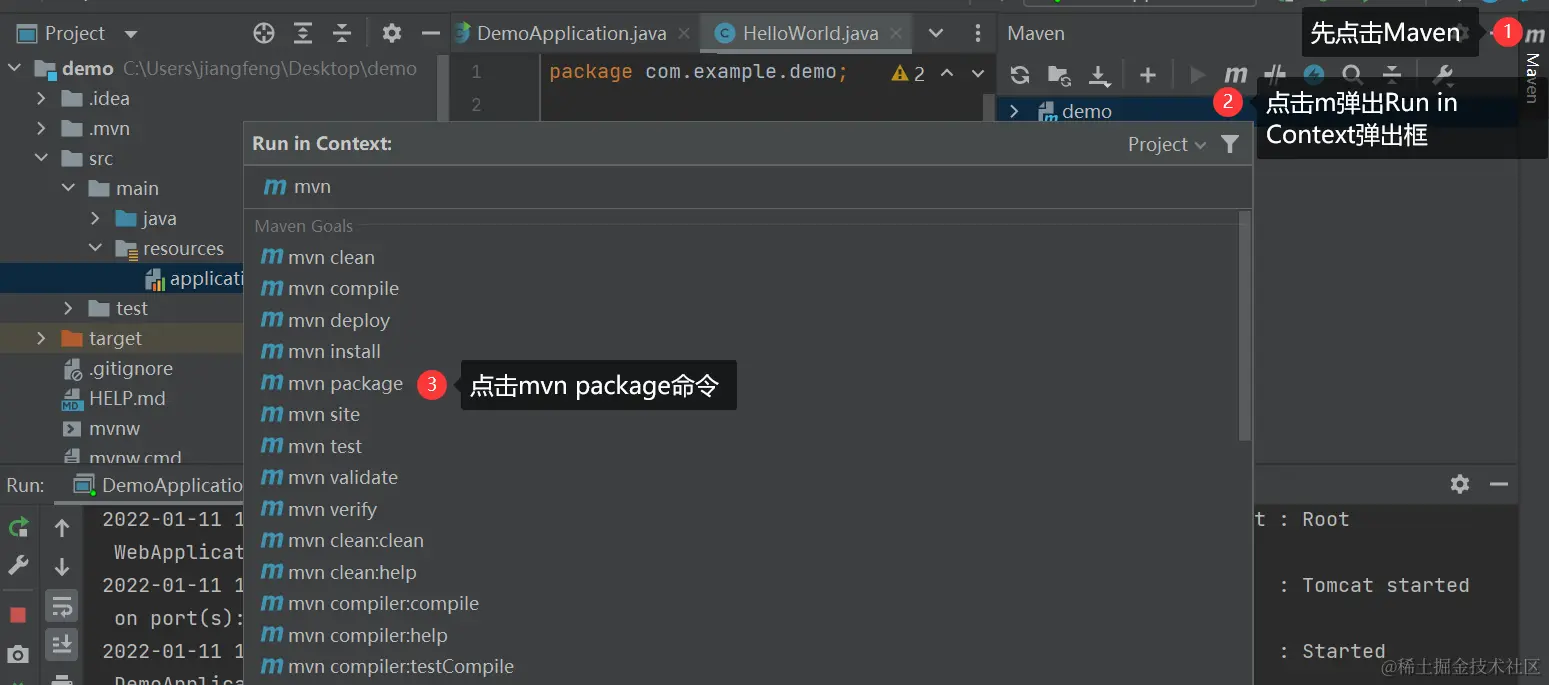The width and height of the screenshot is (1549, 685).
Task: Collapse the main folder
Action: click(68, 188)
